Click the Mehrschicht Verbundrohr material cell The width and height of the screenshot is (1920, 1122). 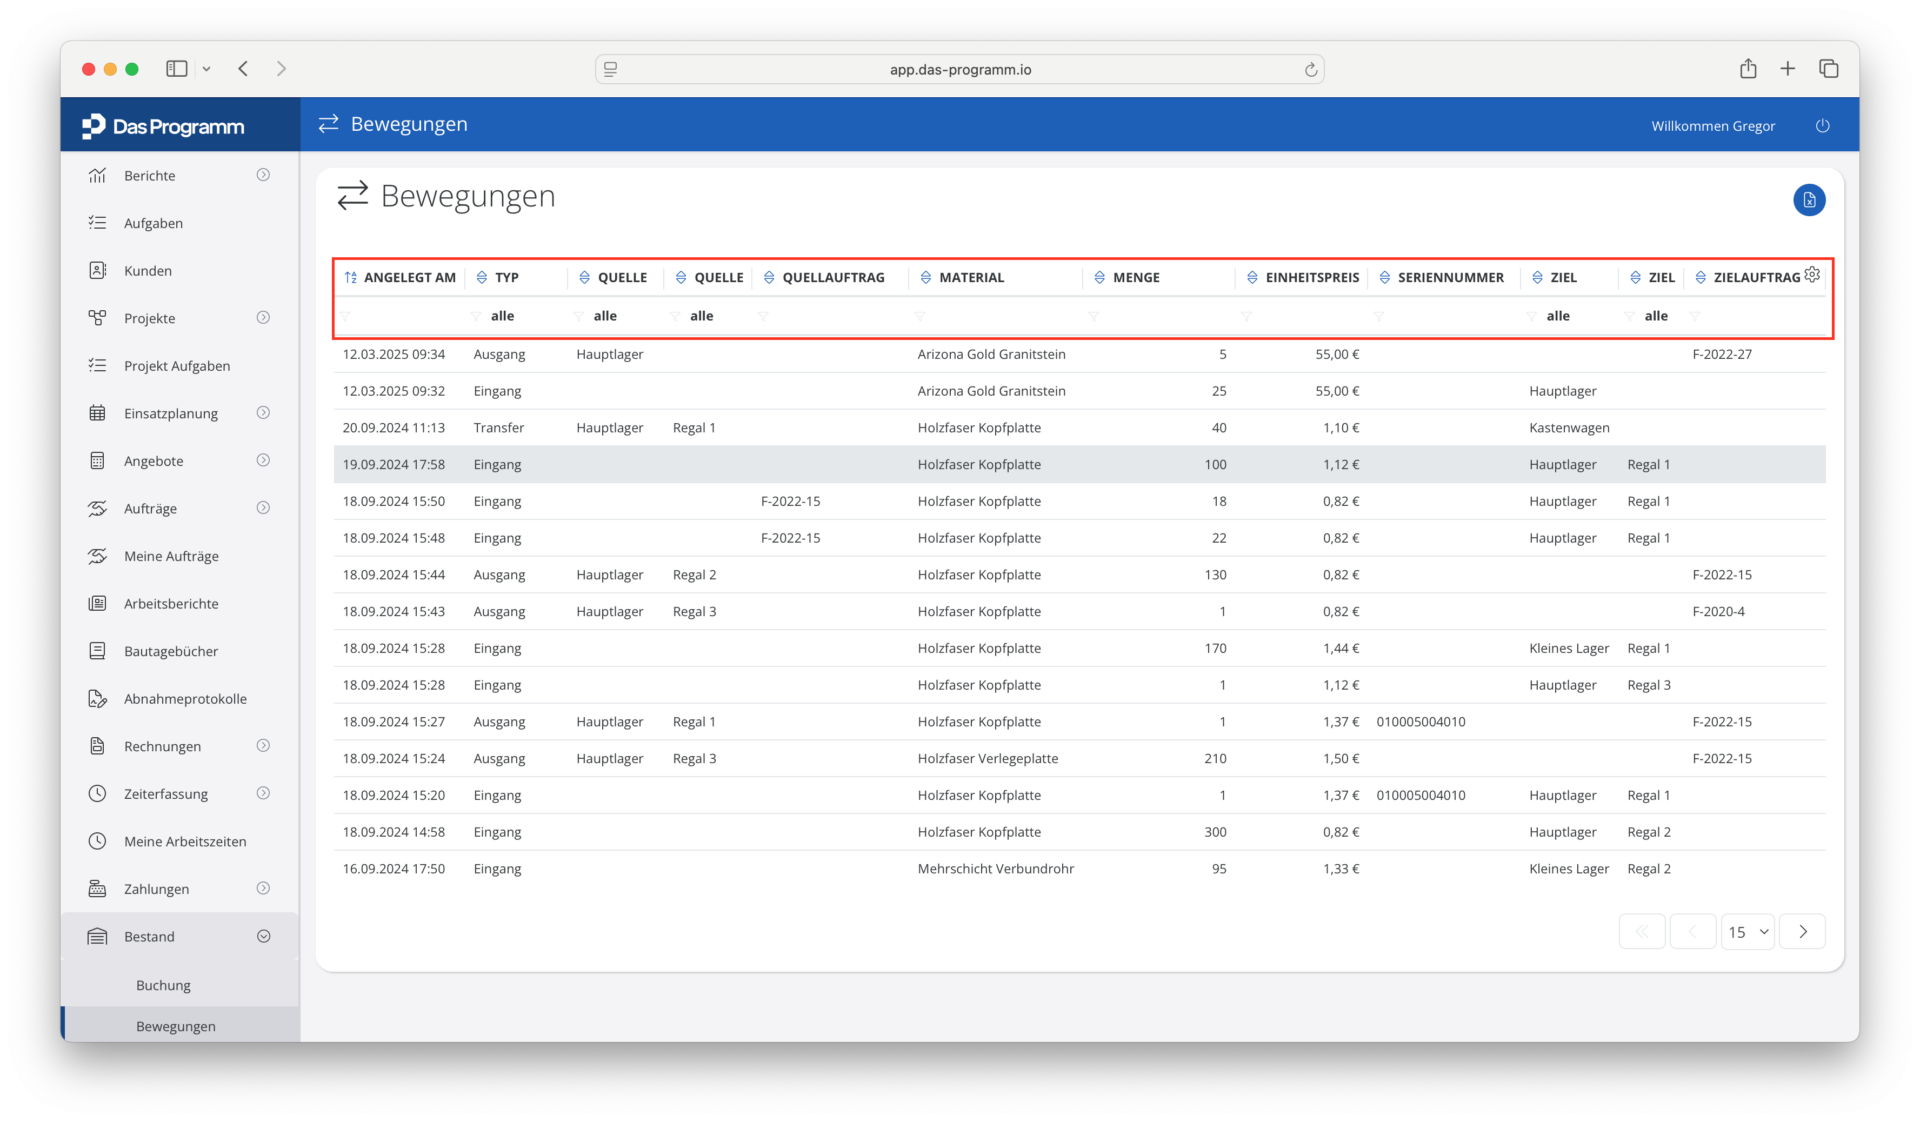(x=995, y=869)
